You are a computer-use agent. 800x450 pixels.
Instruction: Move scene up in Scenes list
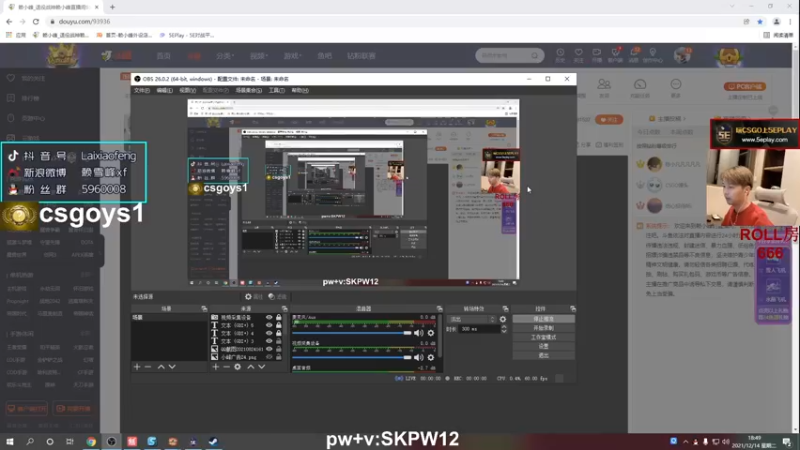tap(161, 367)
